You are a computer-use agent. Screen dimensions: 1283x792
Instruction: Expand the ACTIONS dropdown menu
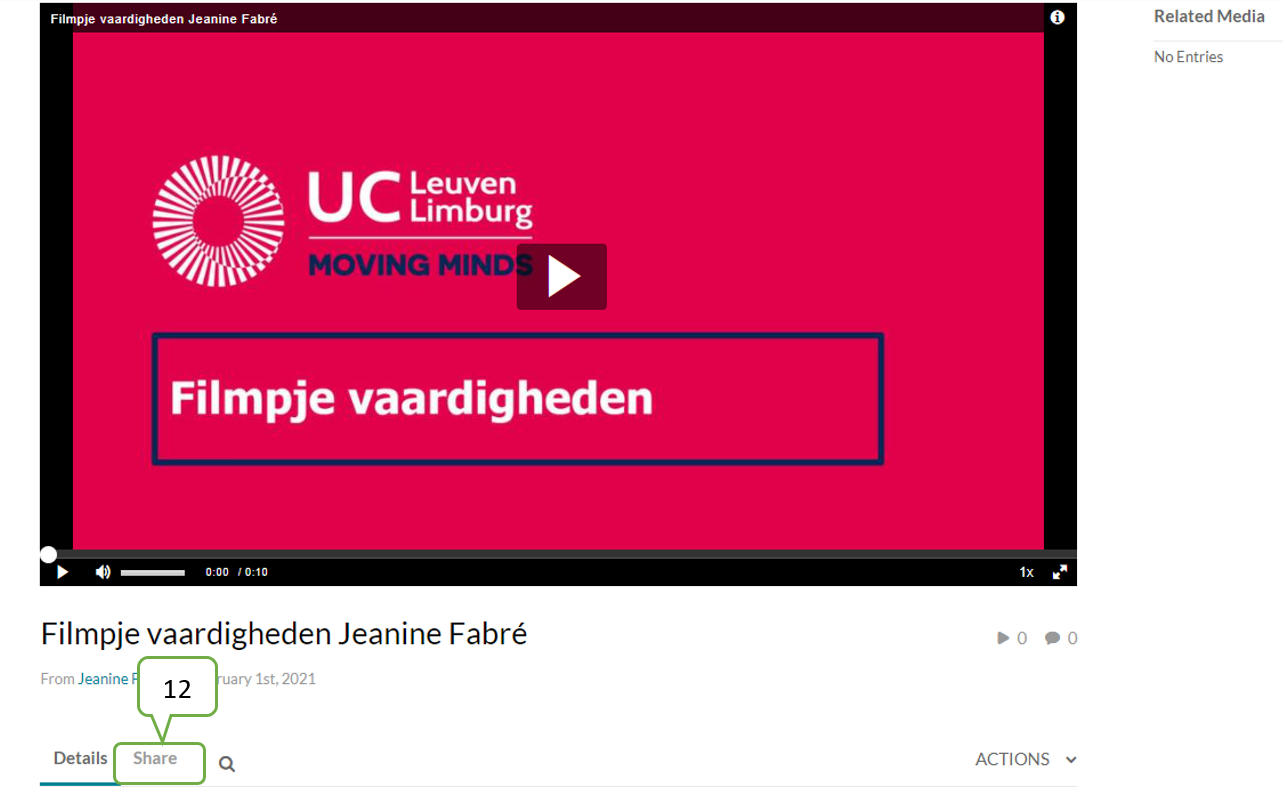click(x=1026, y=759)
